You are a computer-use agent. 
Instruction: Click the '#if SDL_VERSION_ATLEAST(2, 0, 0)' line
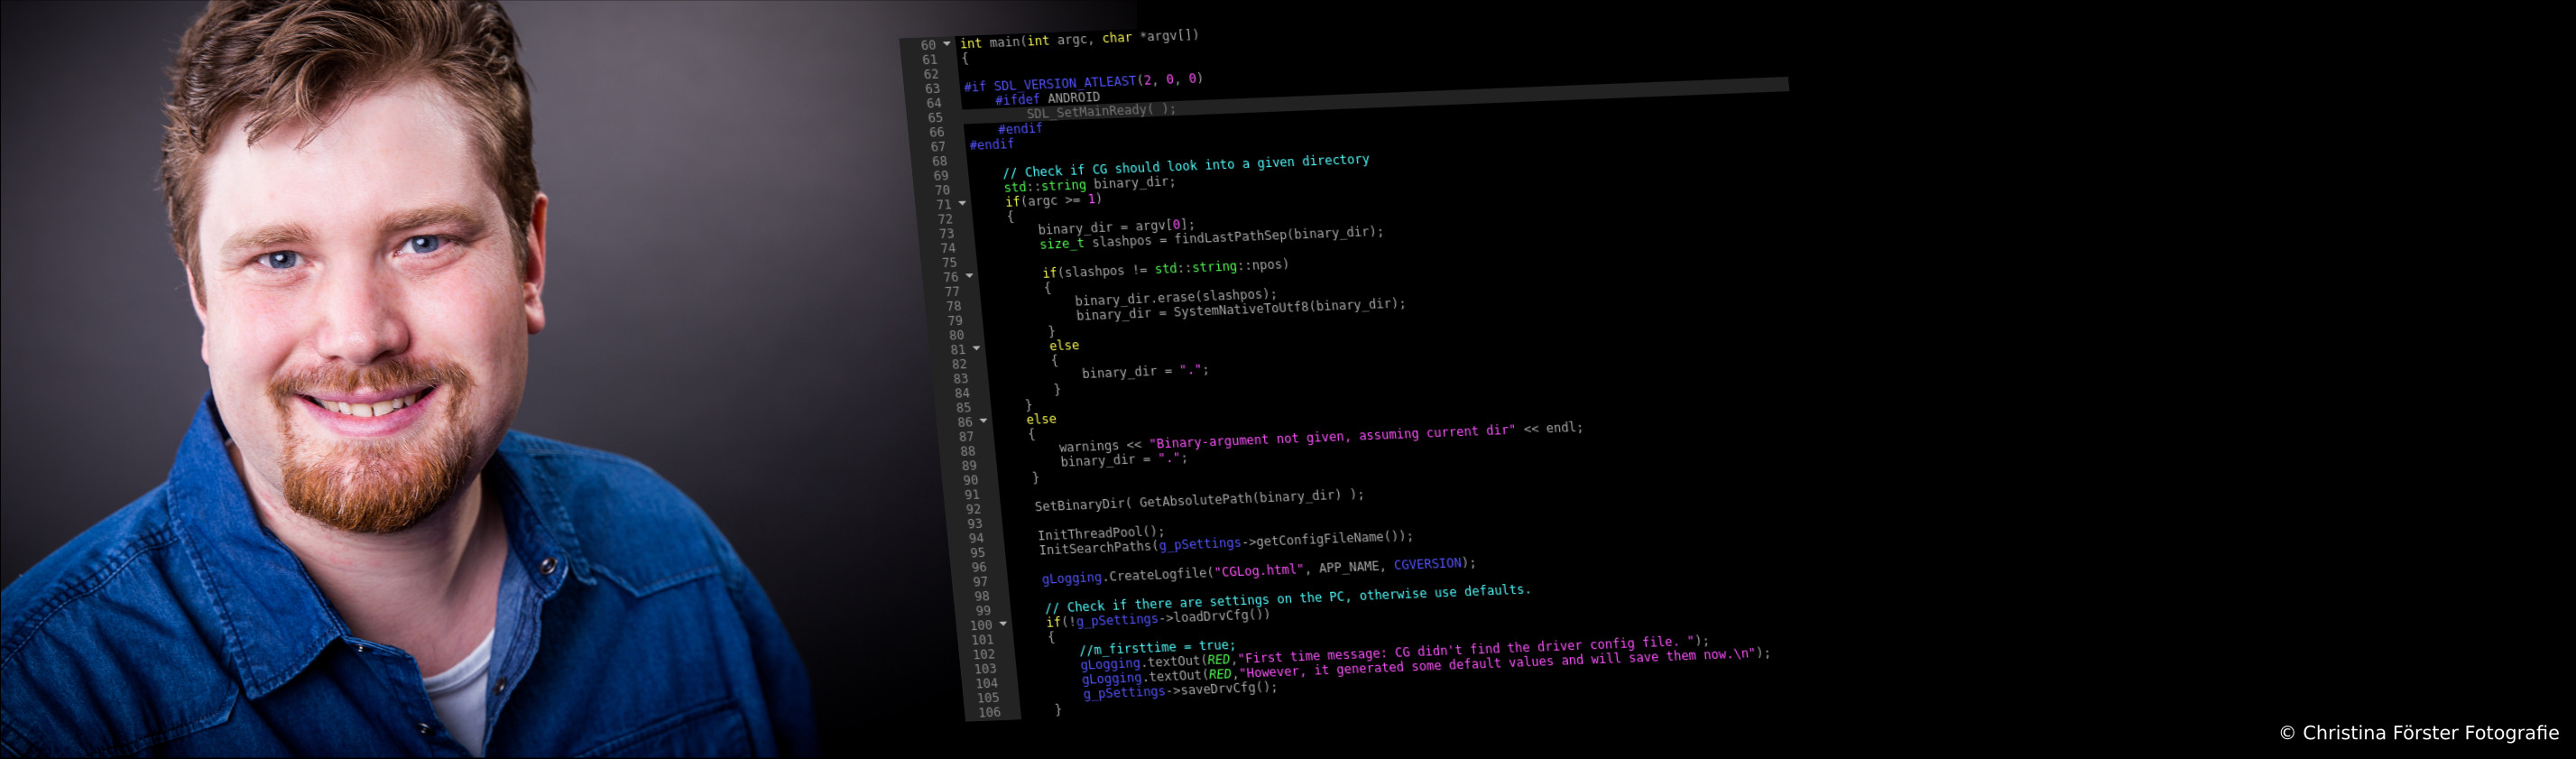(x=1083, y=81)
